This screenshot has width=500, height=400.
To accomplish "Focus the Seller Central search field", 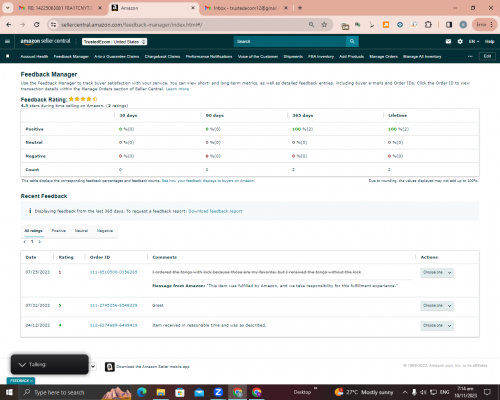I will [290, 41].
